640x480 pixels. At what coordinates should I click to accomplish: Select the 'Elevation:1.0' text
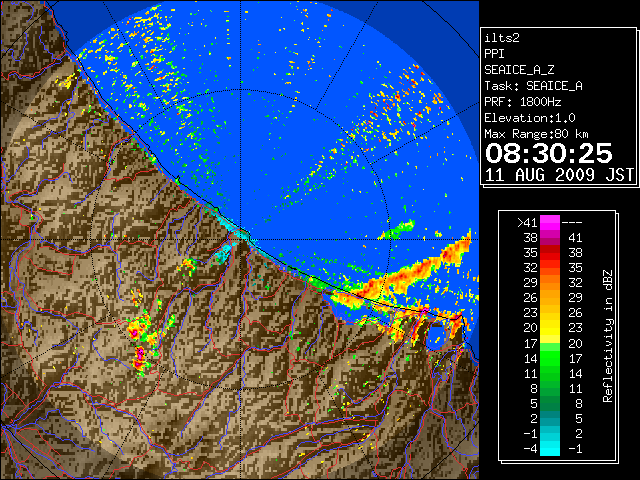pos(530,118)
